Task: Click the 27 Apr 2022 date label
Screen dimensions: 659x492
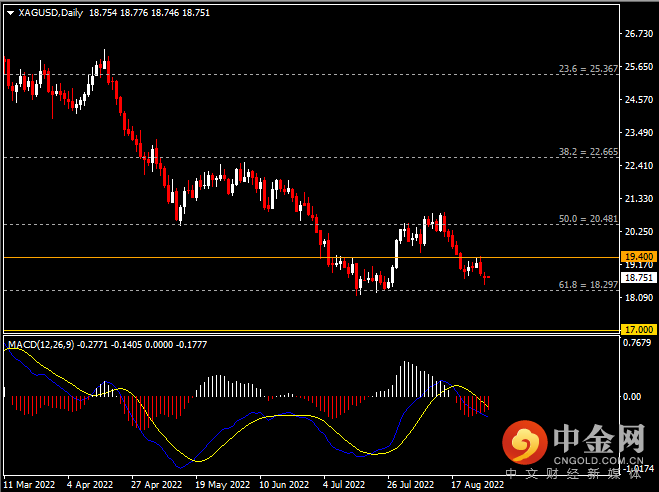Action: [156, 484]
